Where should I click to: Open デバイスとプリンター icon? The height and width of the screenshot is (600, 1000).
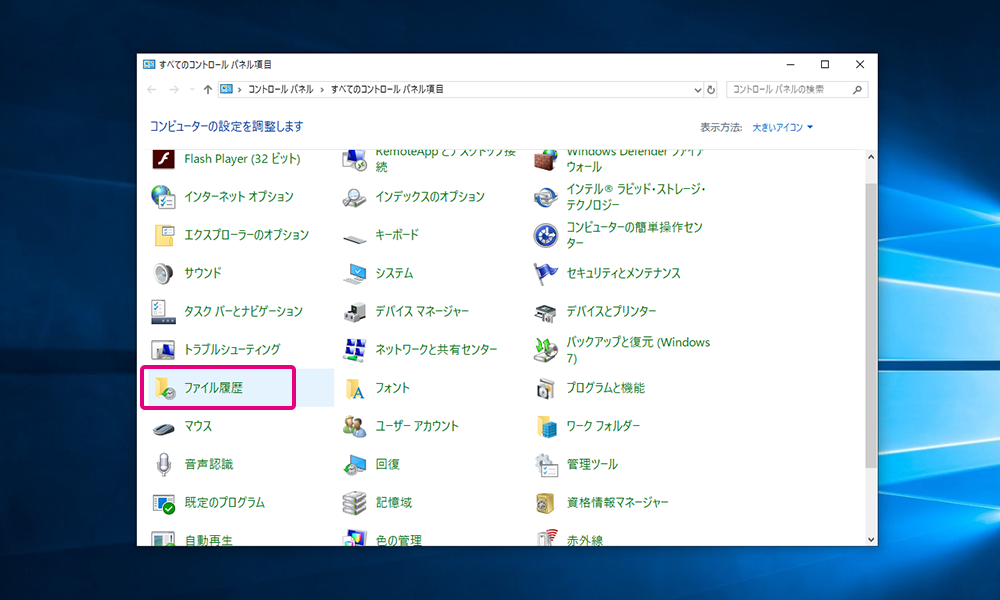546,311
